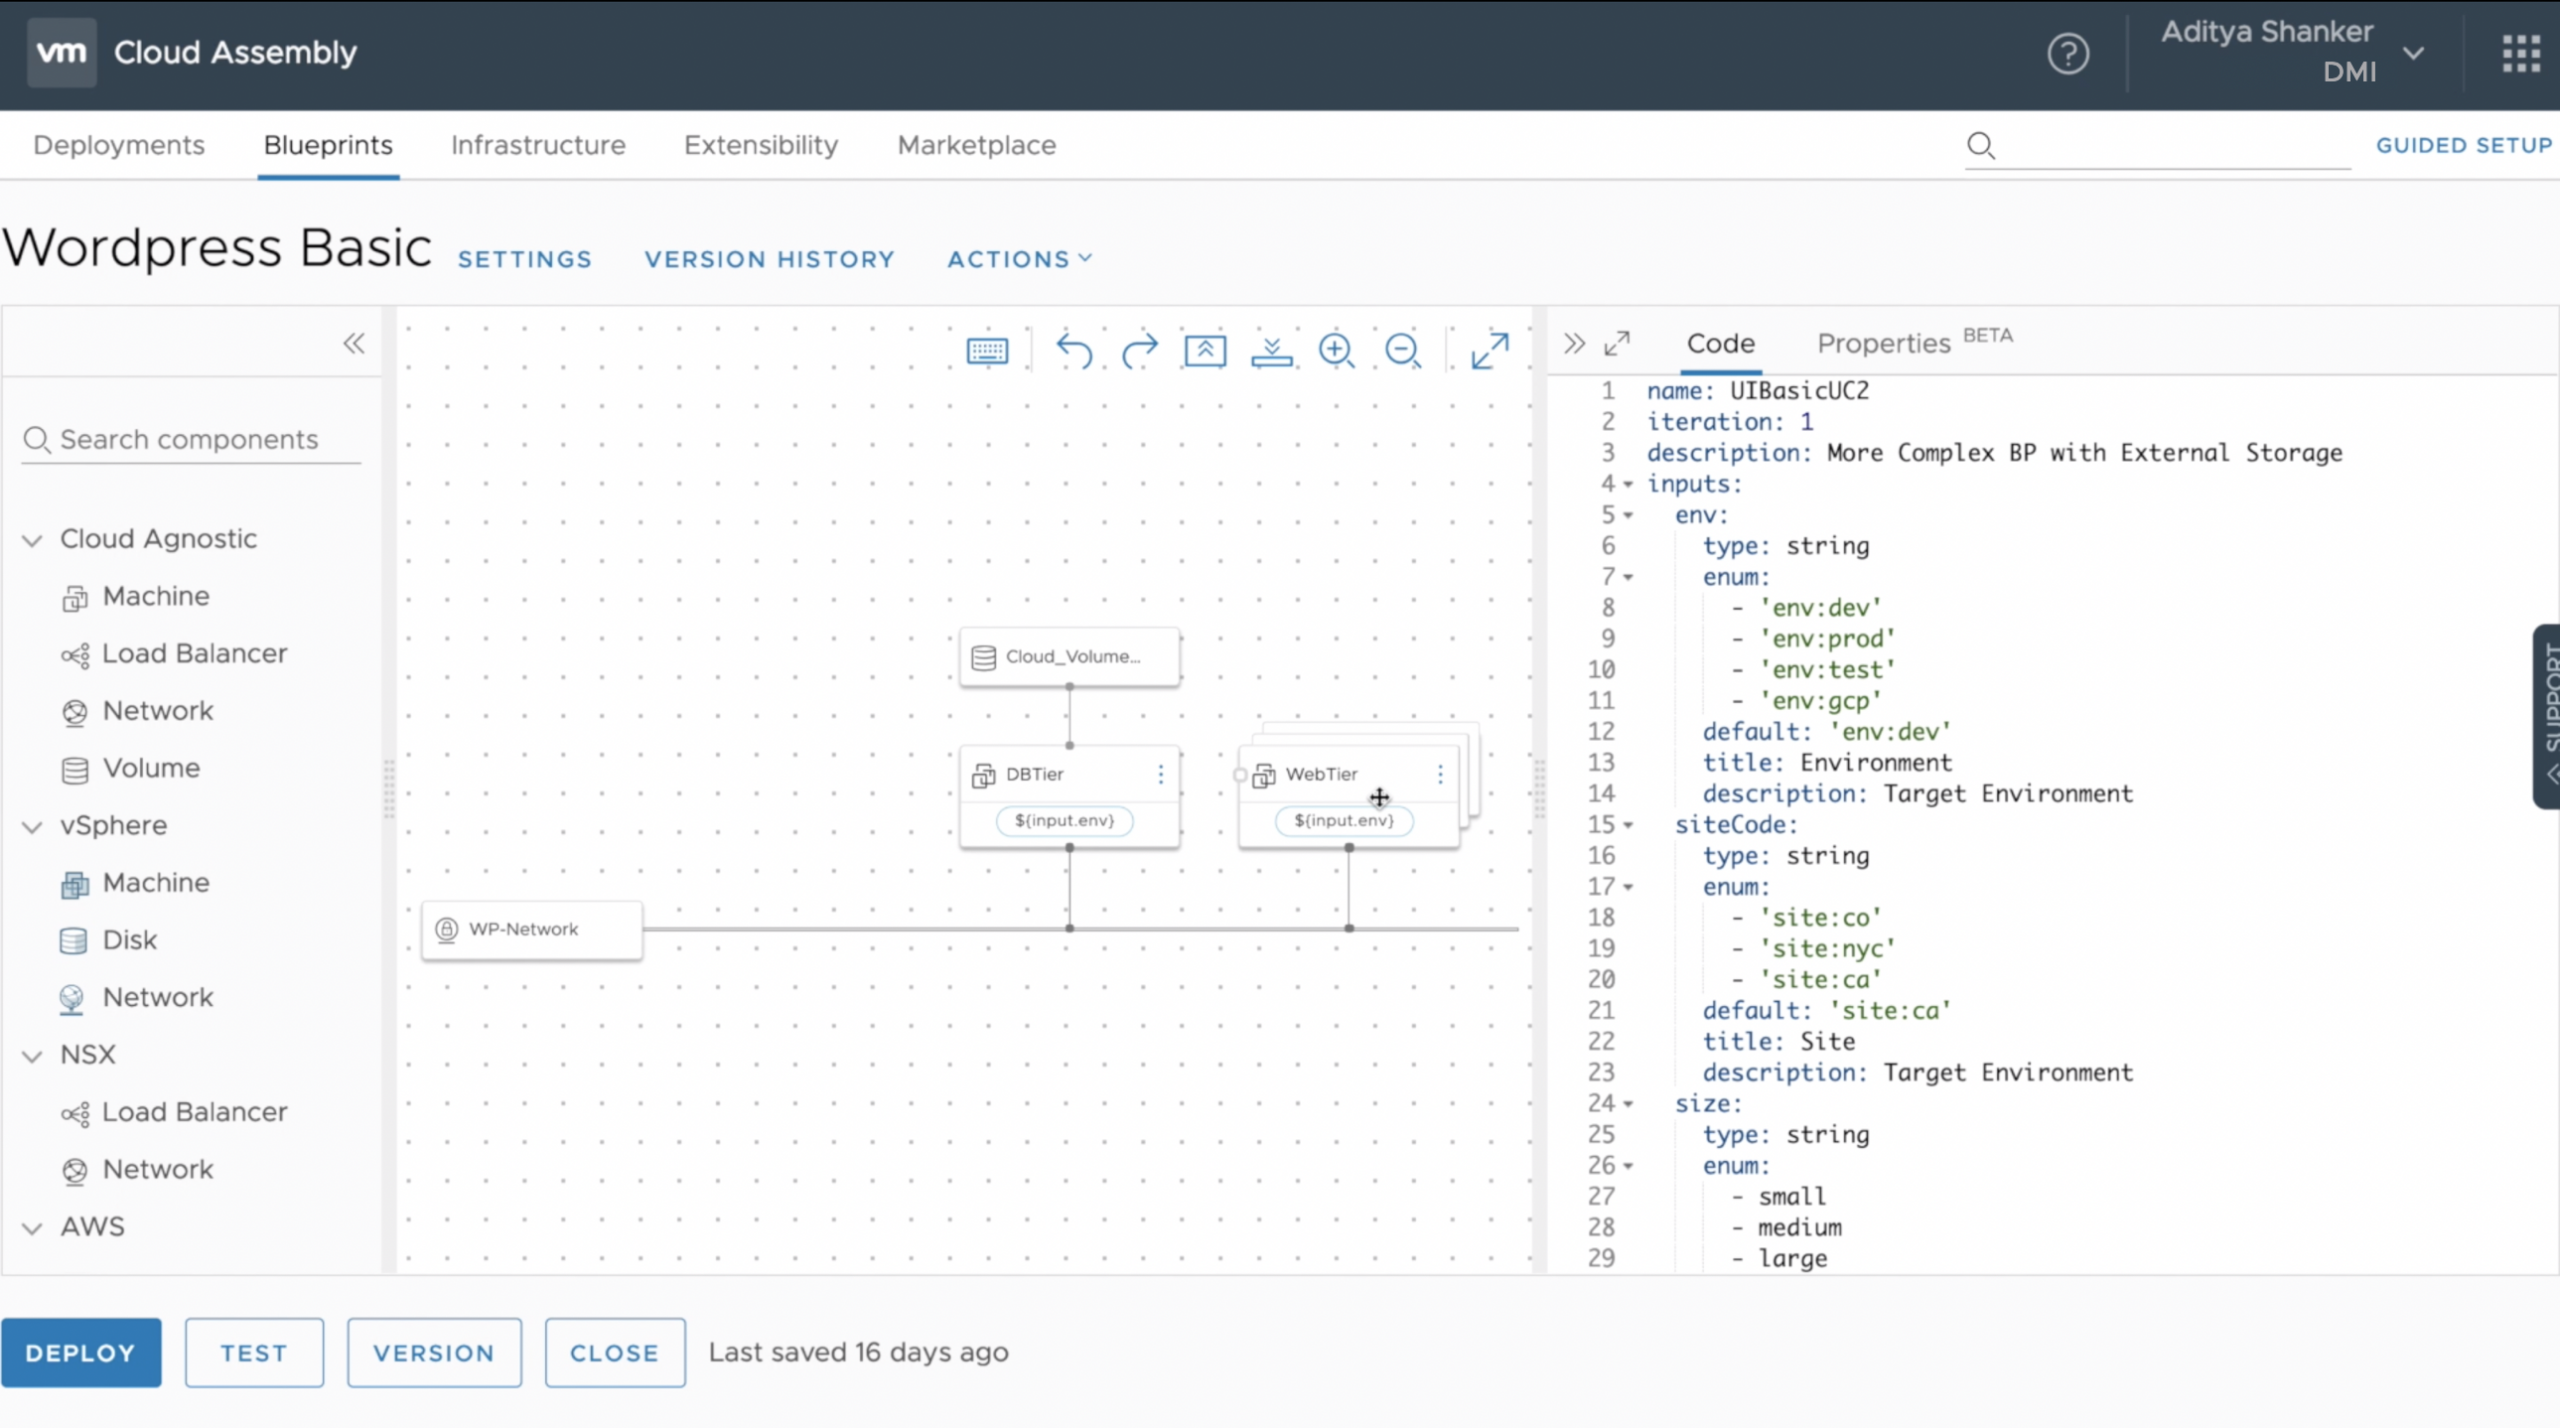Click the zoom out magnifier icon
The height and width of the screenshot is (1428, 2560).
tap(1403, 351)
